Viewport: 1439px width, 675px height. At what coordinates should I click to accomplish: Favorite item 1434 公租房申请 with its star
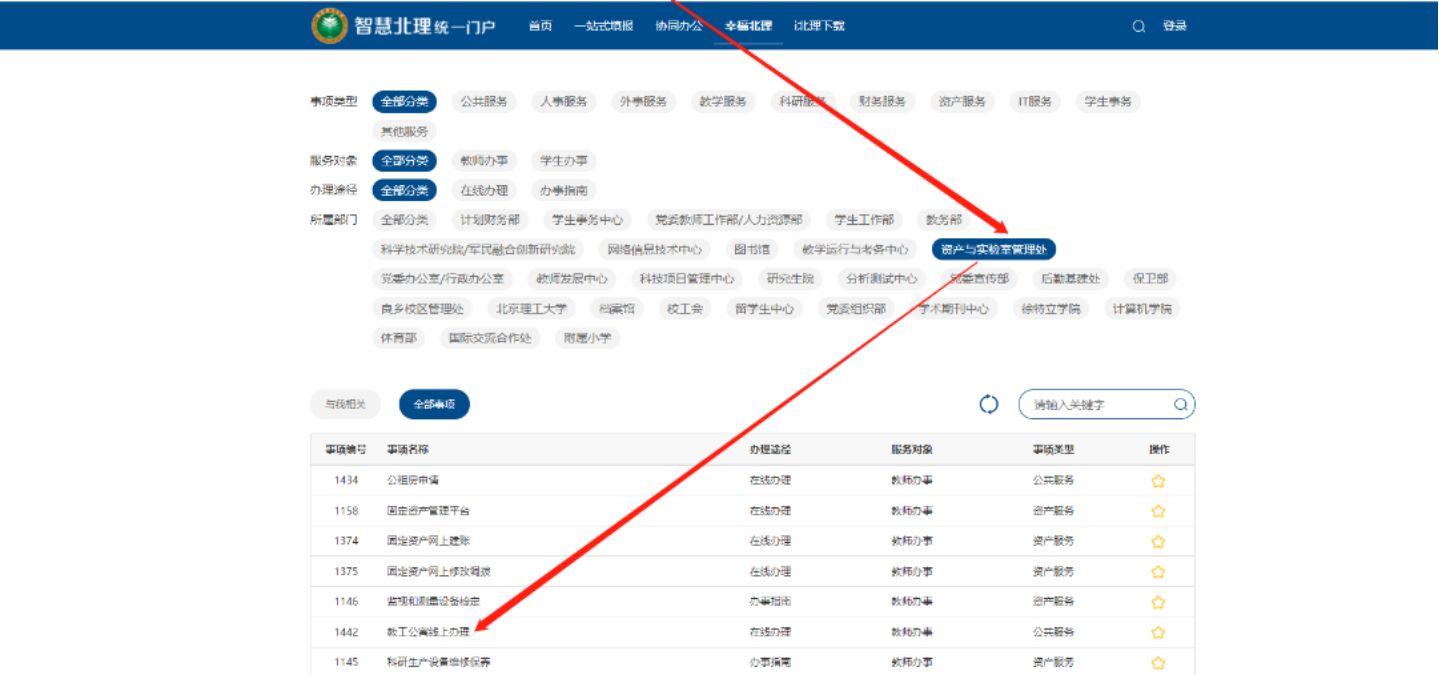pos(1158,481)
